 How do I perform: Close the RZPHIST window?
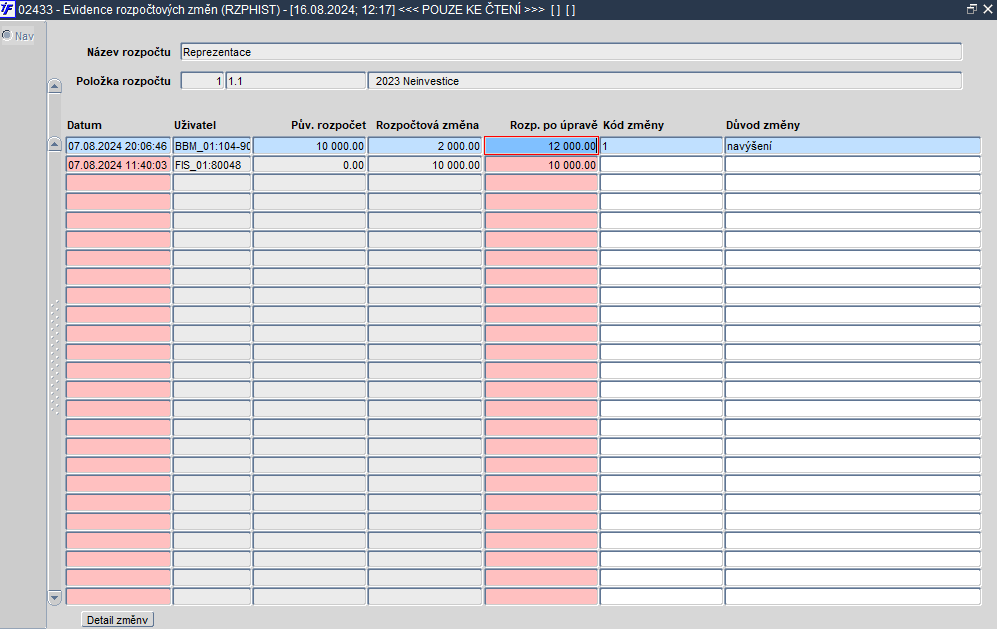tap(987, 9)
